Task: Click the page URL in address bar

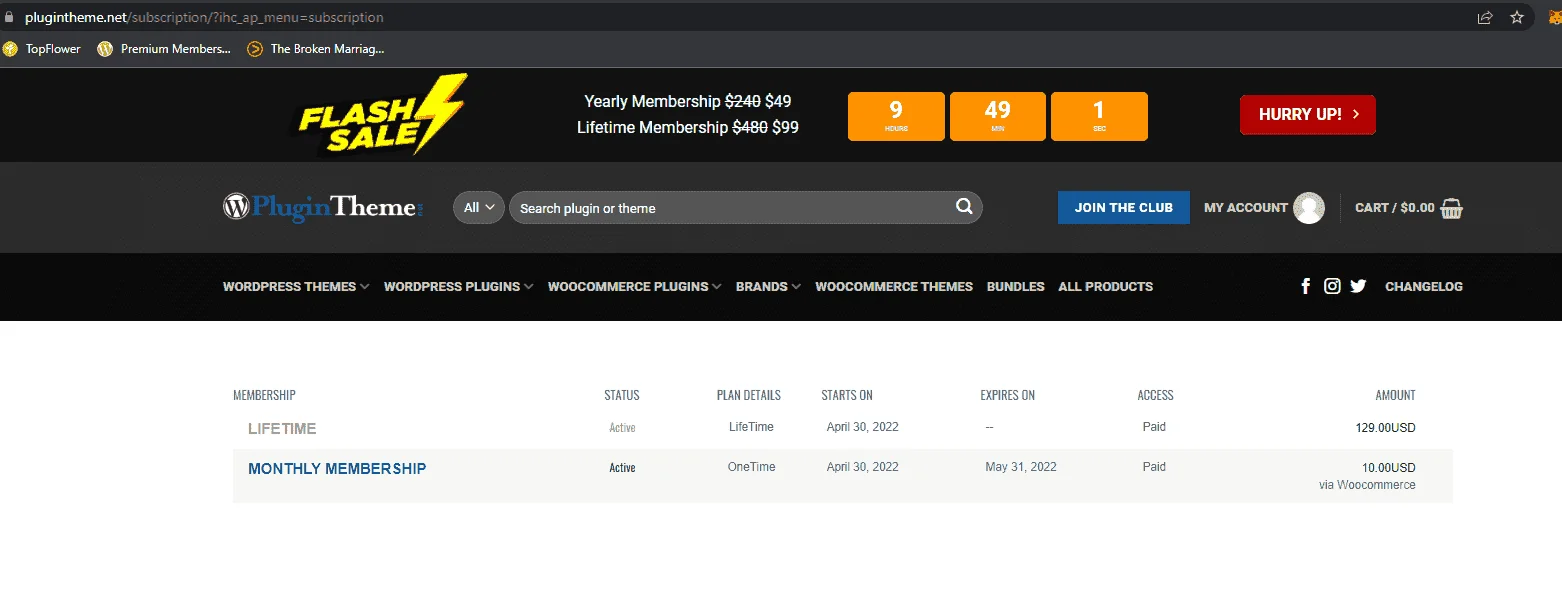Action: point(204,17)
